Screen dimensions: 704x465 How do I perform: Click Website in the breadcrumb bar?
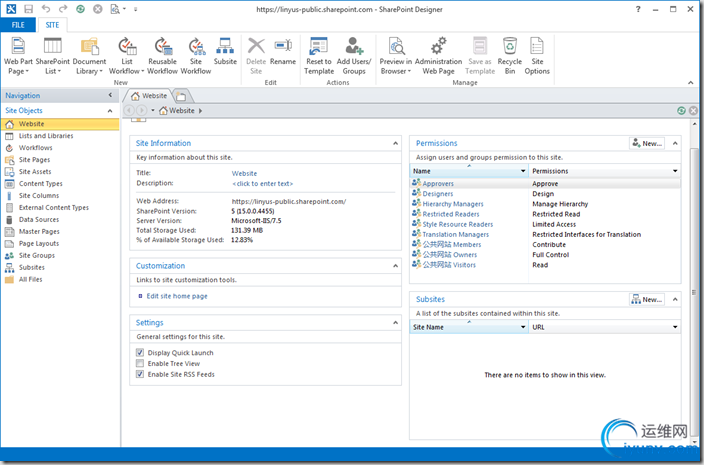(181, 110)
